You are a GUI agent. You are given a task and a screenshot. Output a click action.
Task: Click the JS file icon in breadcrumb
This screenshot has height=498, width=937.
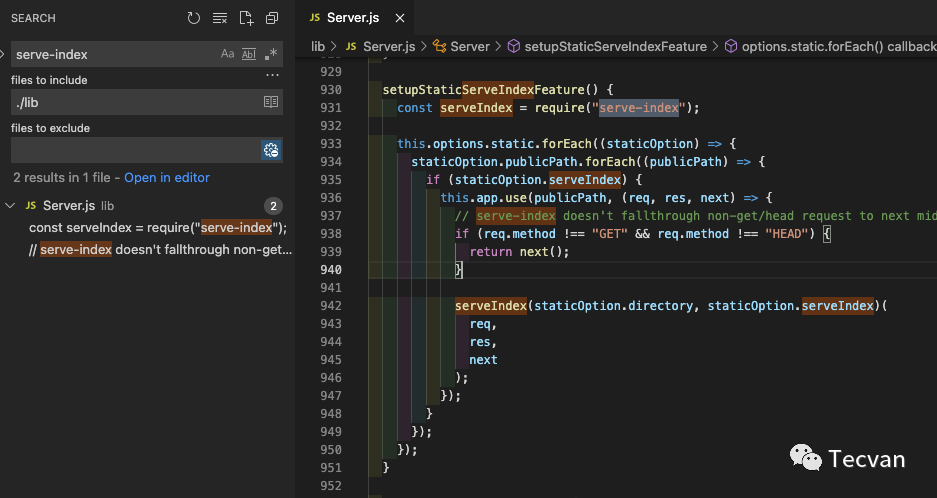tap(351, 47)
